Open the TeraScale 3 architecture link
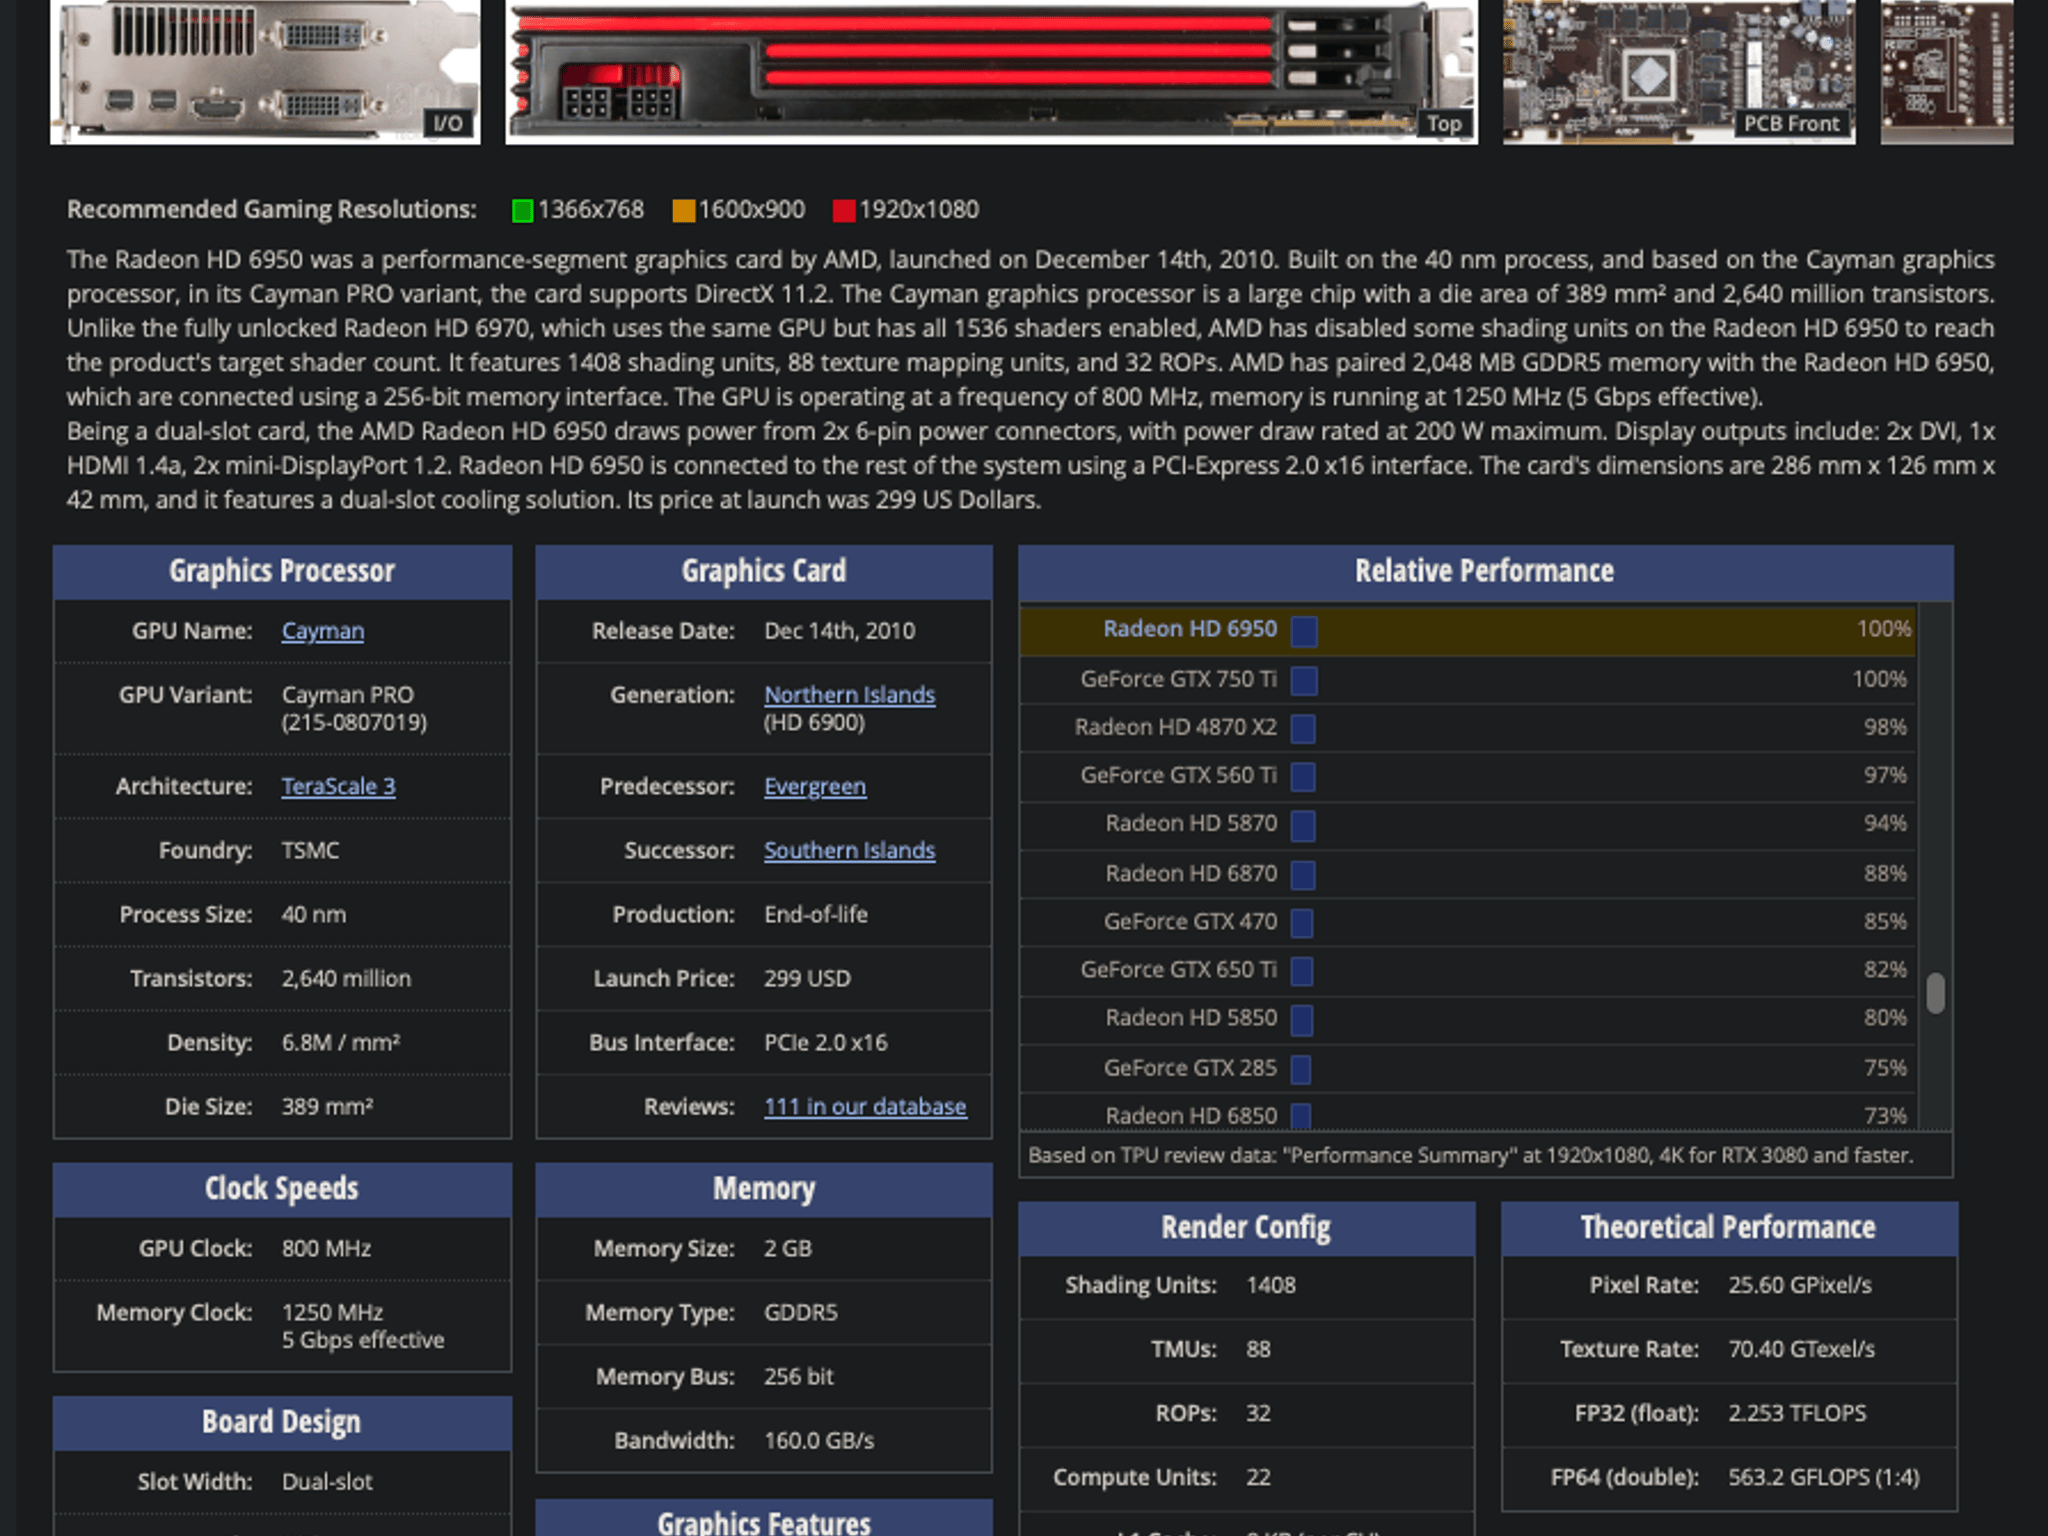This screenshot has height=1536, width=2048. 339,786
